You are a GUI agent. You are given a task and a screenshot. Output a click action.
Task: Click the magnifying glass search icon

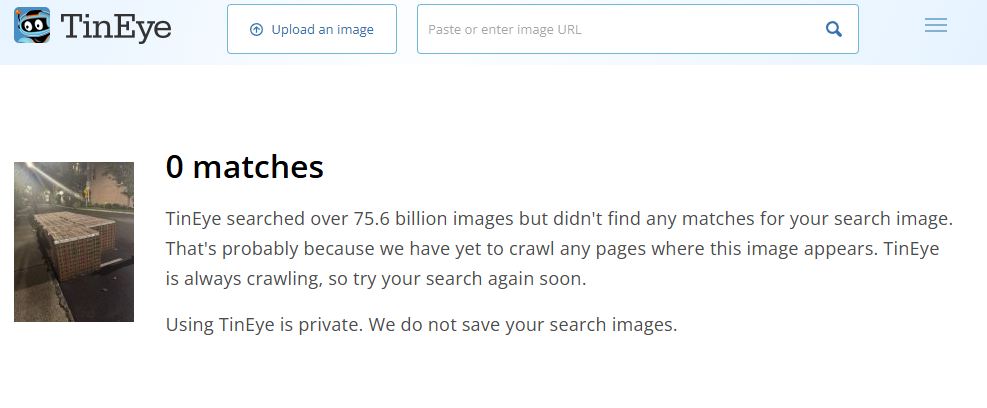pyautogui.click(x=833, y=29)
